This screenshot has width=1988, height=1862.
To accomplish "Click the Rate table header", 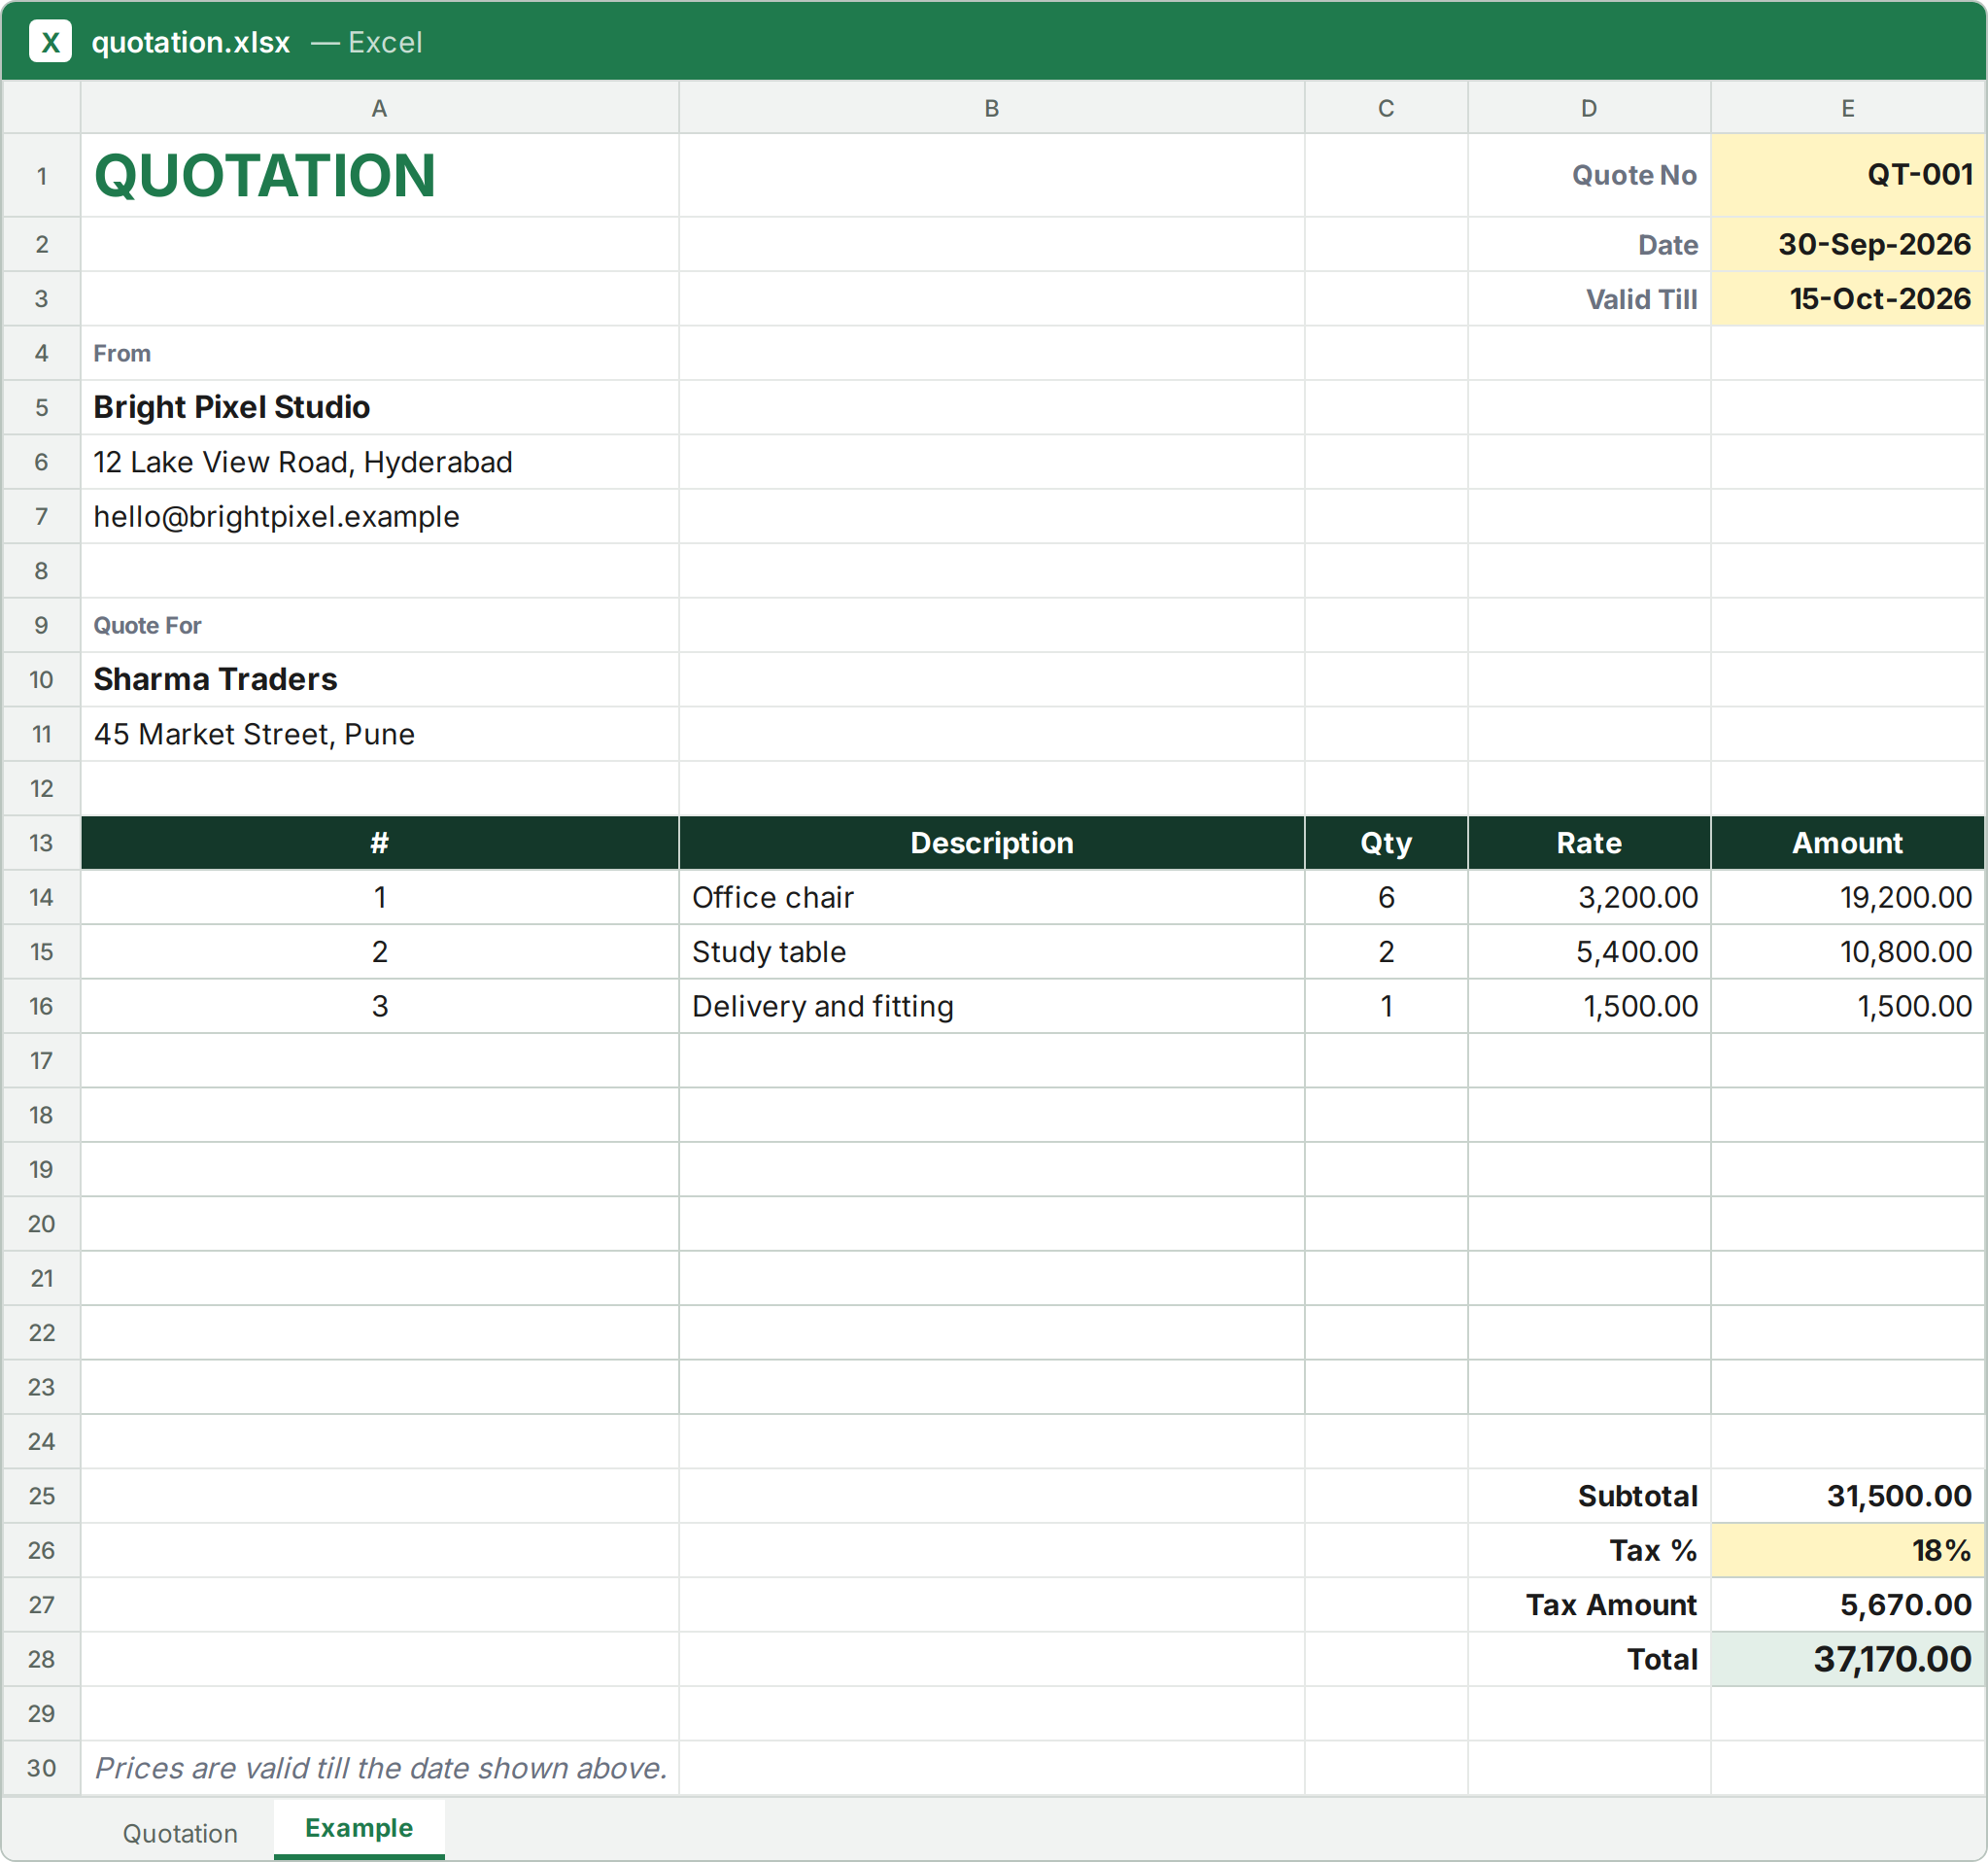I will (x=1589, y=843).
